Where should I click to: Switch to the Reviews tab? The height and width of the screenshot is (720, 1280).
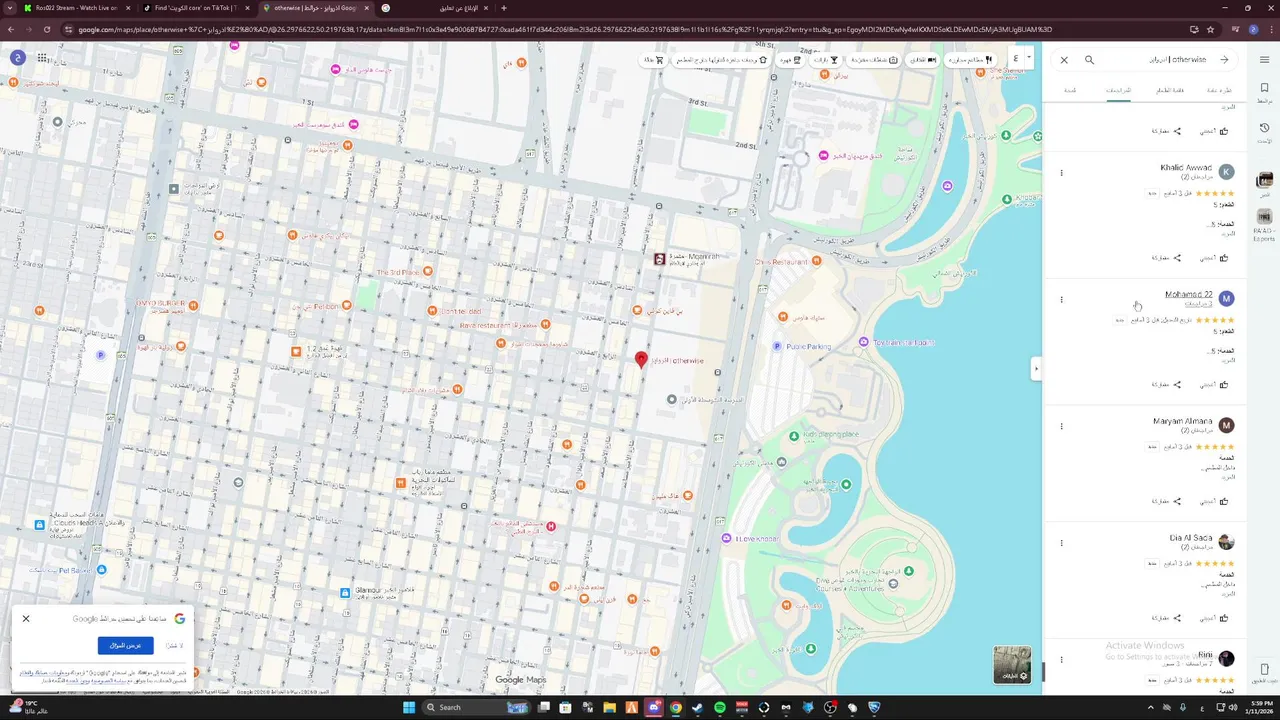click(1118, 90)
